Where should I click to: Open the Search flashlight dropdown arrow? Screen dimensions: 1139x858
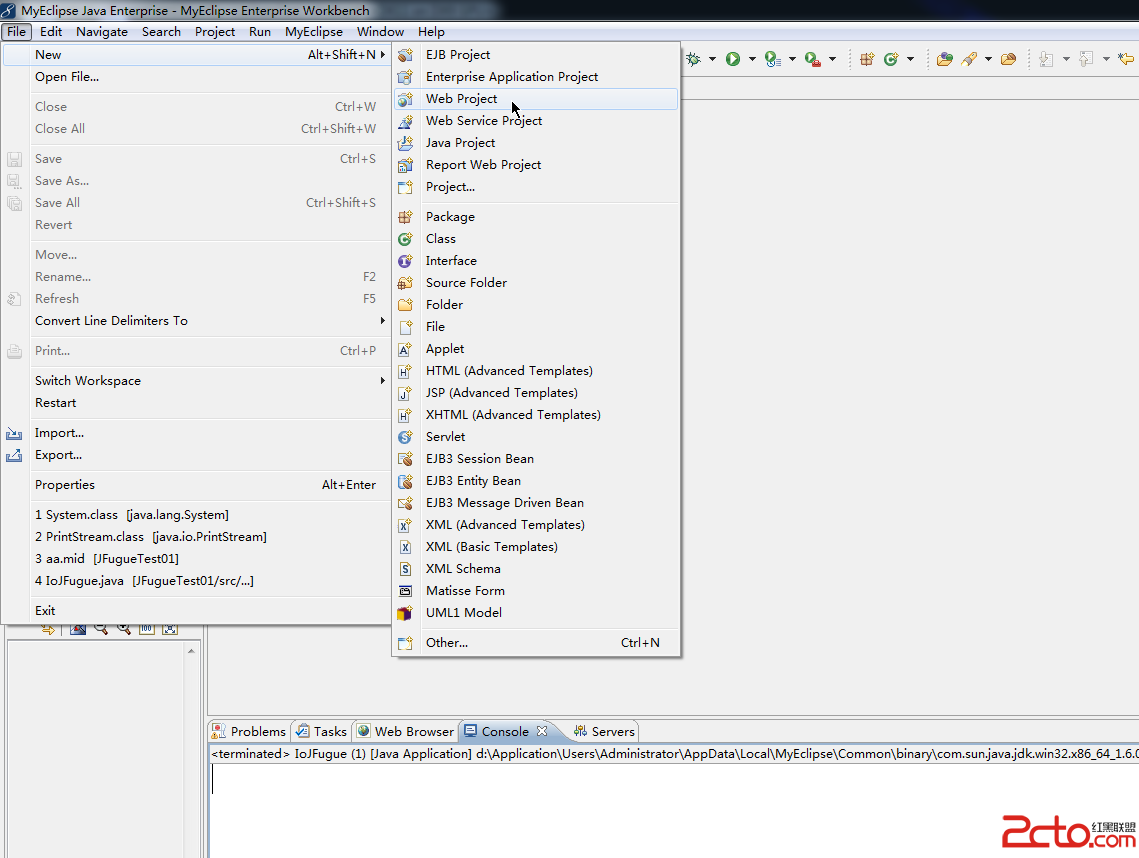(x=988, y=59)
